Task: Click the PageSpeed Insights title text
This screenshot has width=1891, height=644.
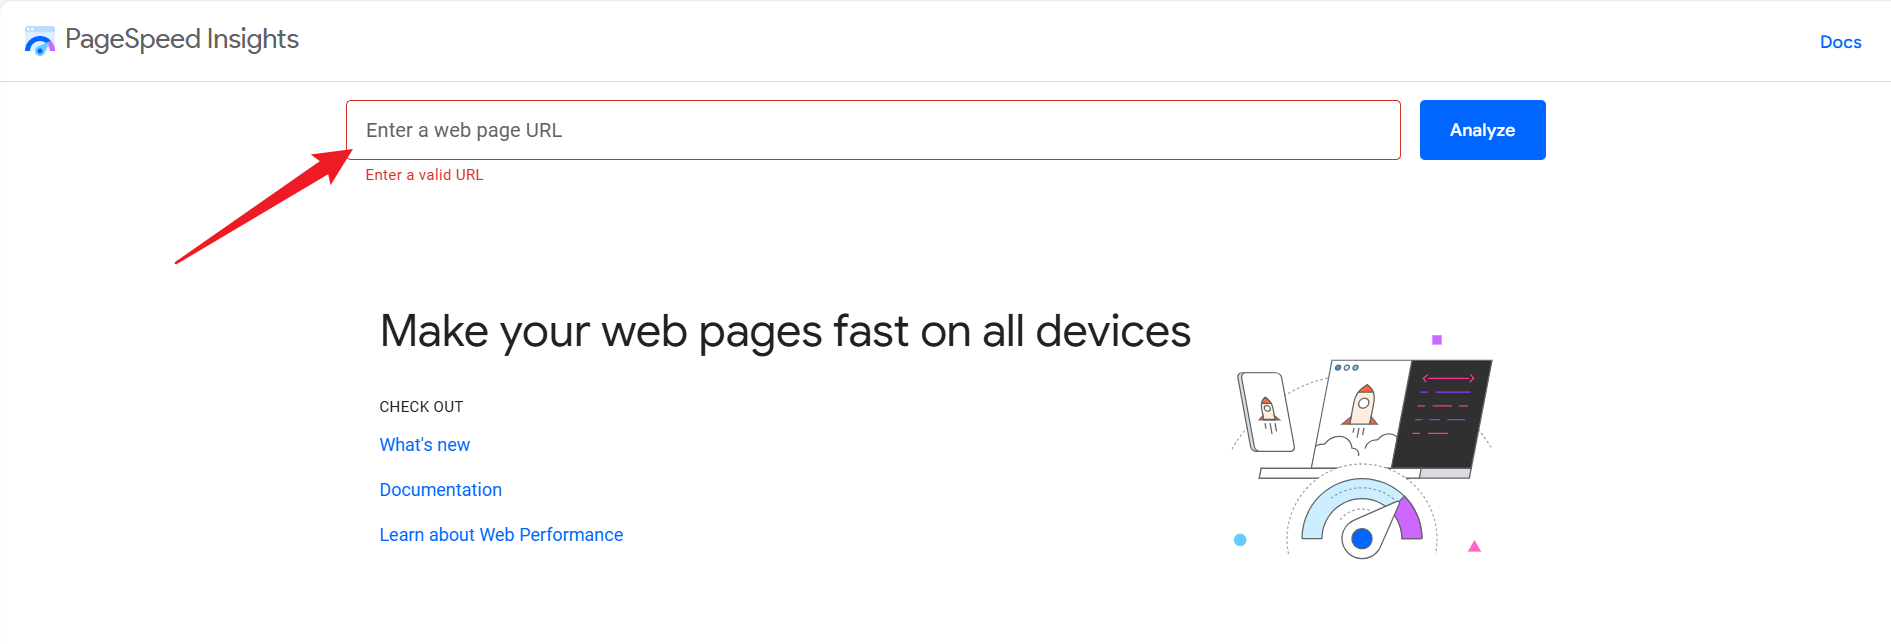Action: (x=182, y=39)
